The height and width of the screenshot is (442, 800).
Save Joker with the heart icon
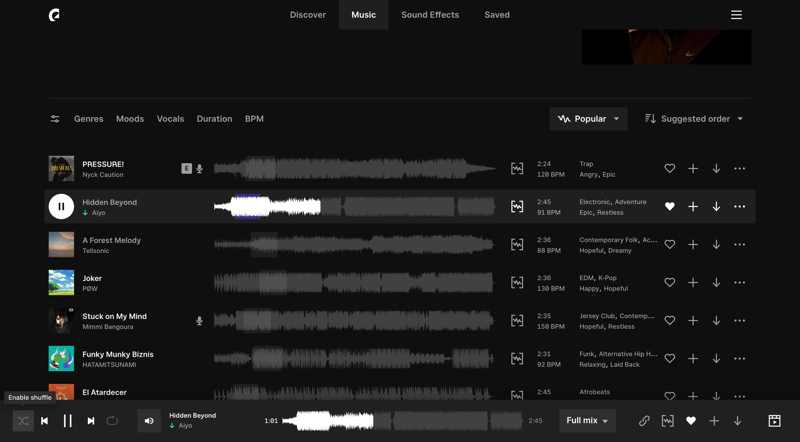(x=669, y=282)
